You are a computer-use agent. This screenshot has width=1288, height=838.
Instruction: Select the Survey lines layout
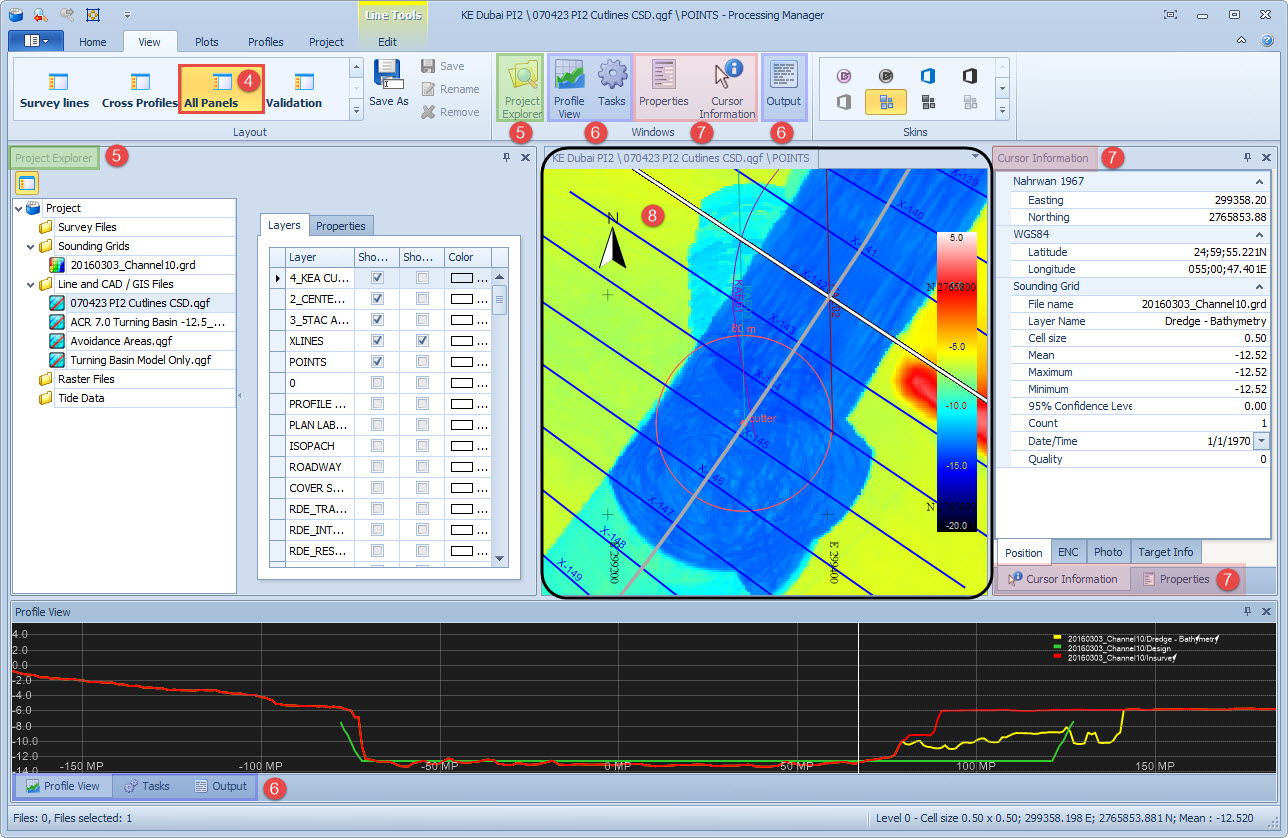tap(54, 90)
